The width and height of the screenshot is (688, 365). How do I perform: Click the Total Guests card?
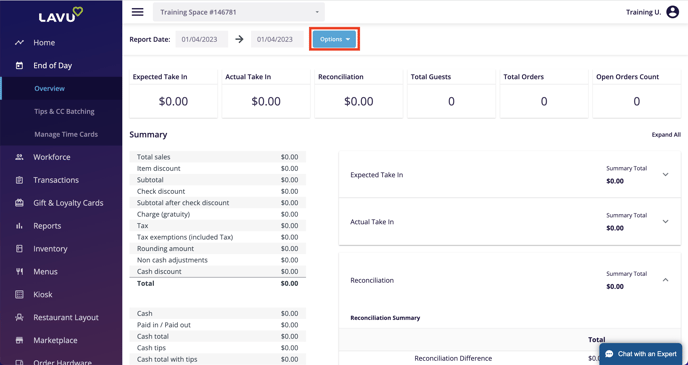[x=451, y=94]
